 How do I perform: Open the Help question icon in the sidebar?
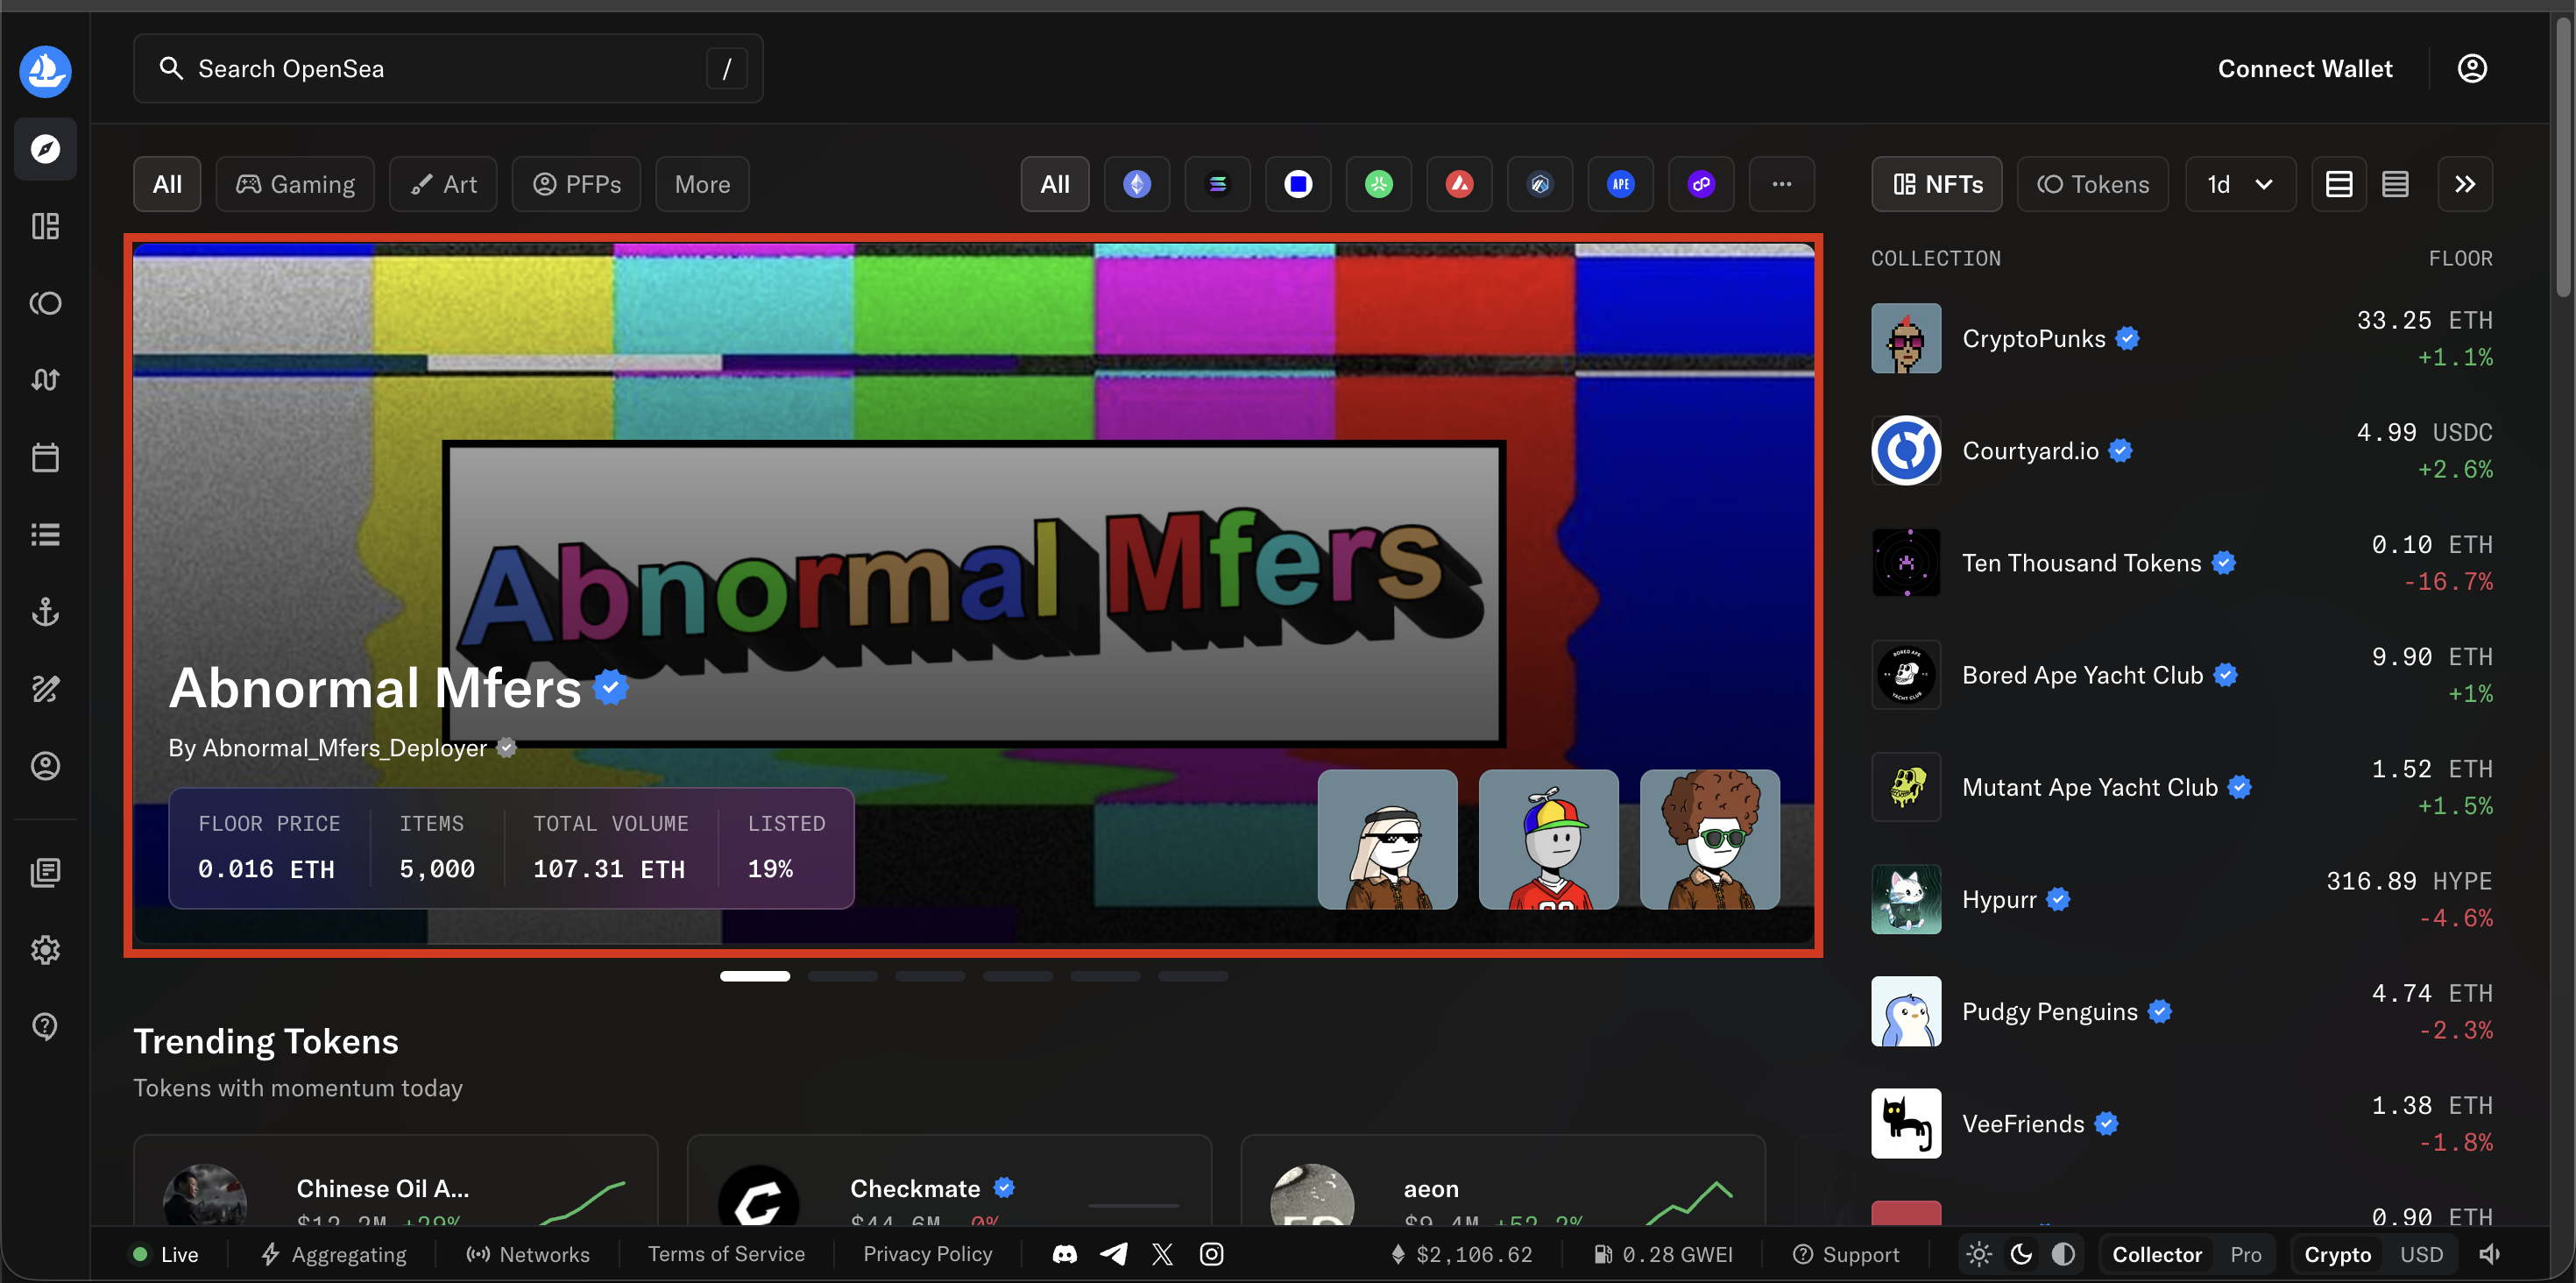tap(45, 1026)
